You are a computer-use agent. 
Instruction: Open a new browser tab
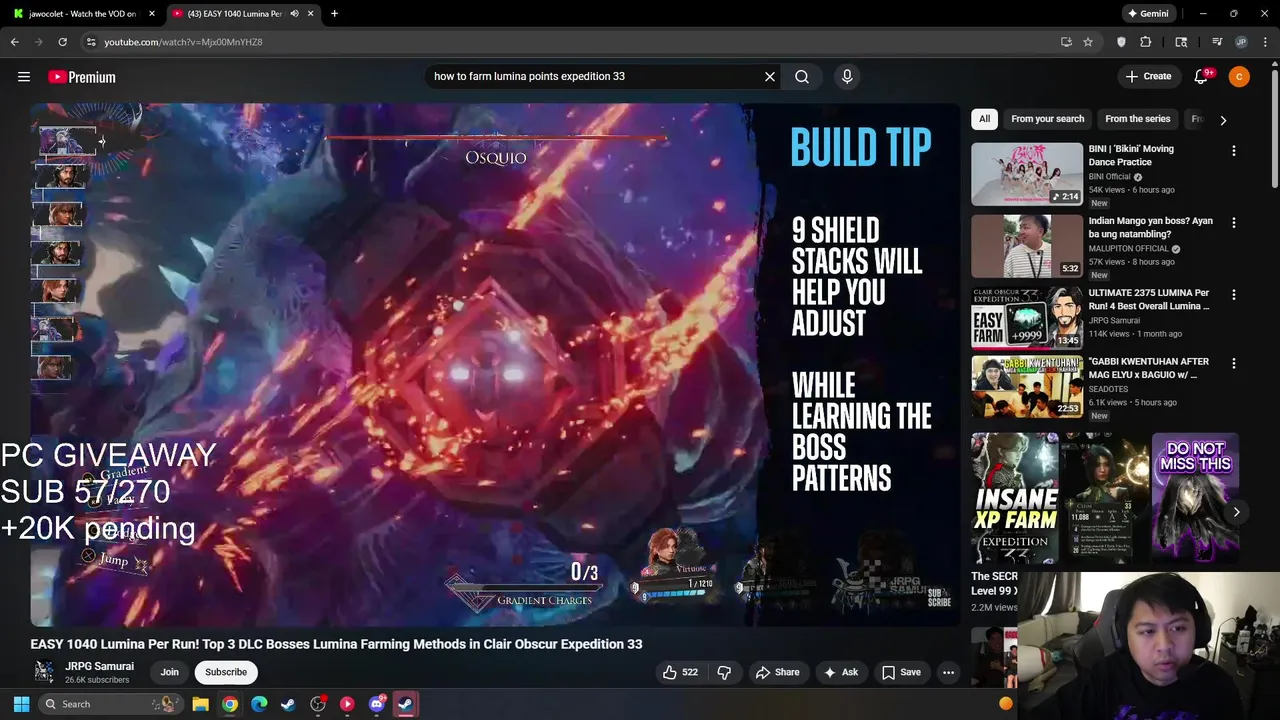coord(334,14)
